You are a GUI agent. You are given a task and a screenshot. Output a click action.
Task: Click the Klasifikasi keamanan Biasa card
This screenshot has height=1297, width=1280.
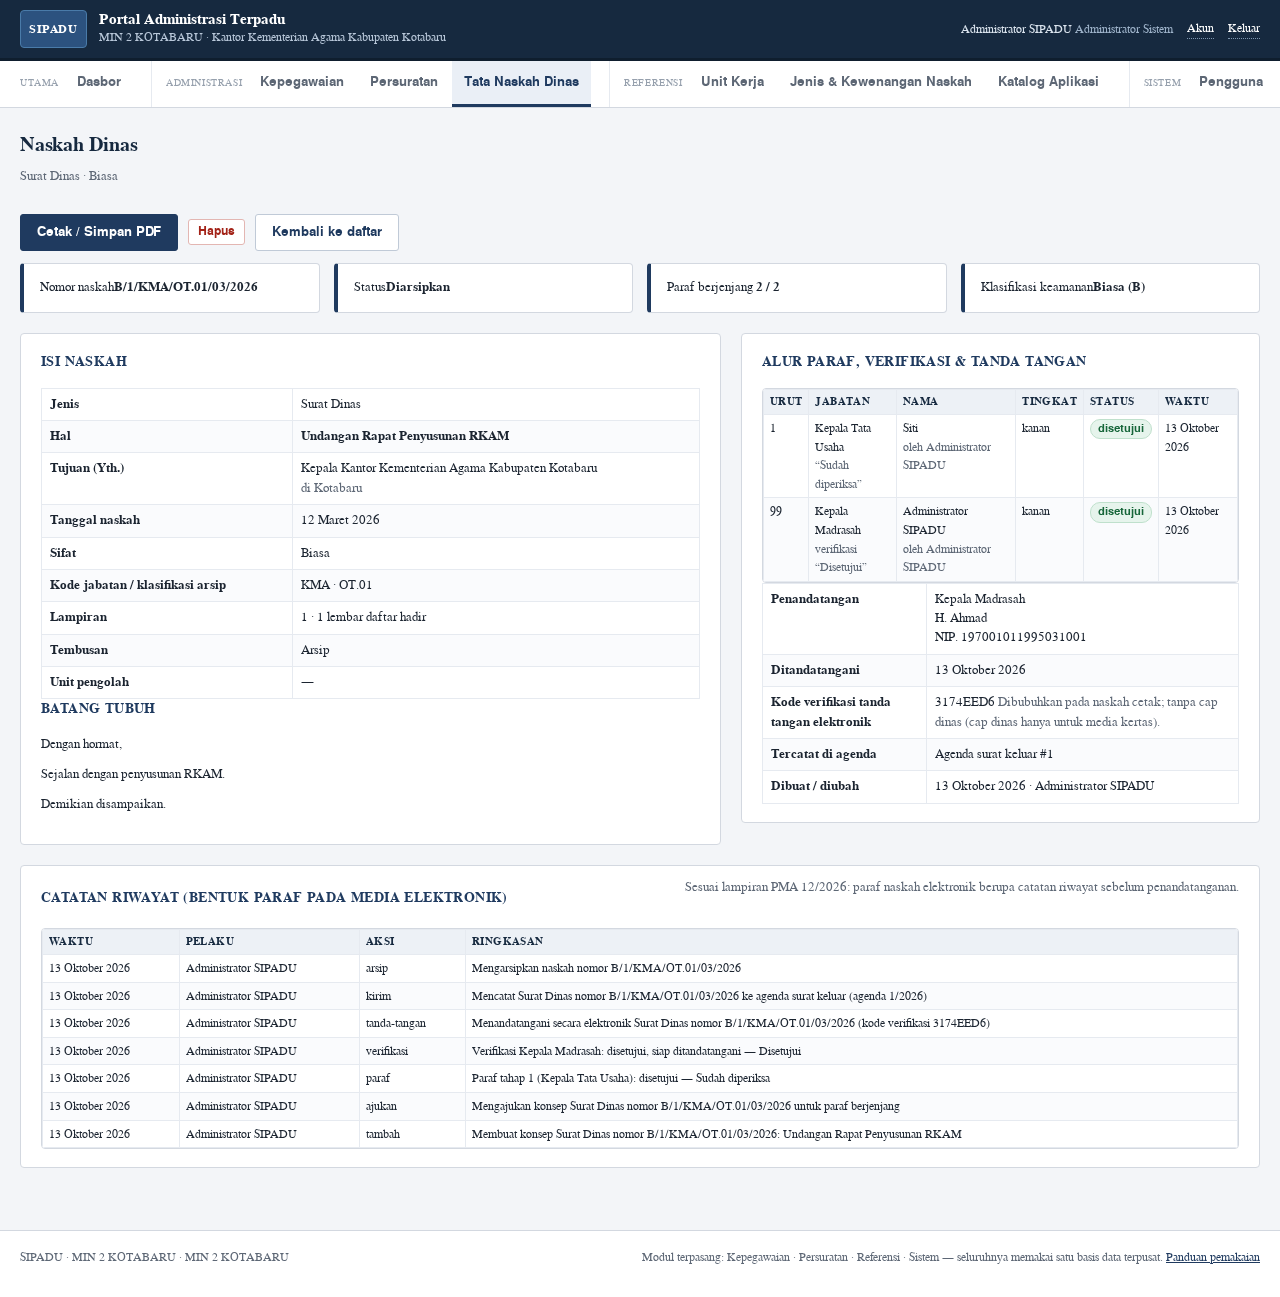(1110, 288)
